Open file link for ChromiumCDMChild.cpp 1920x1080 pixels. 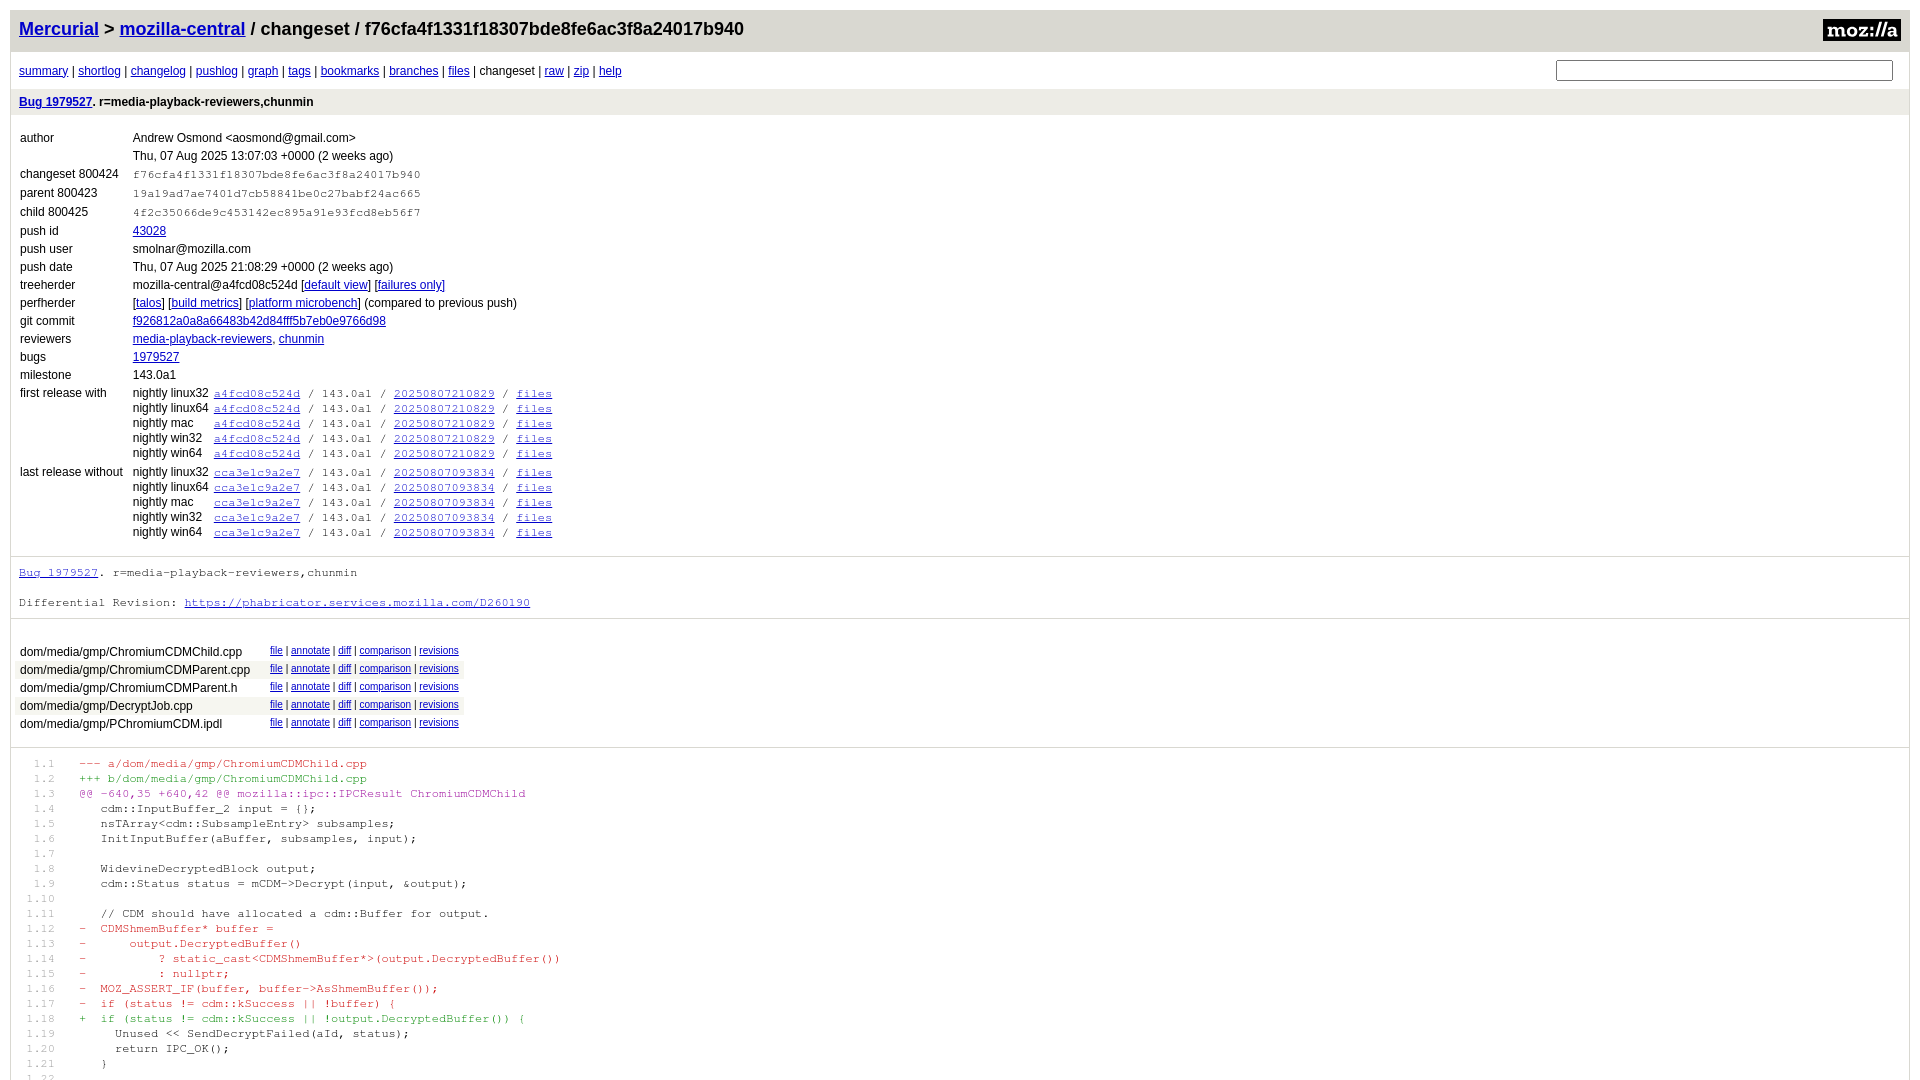point(276,651)
